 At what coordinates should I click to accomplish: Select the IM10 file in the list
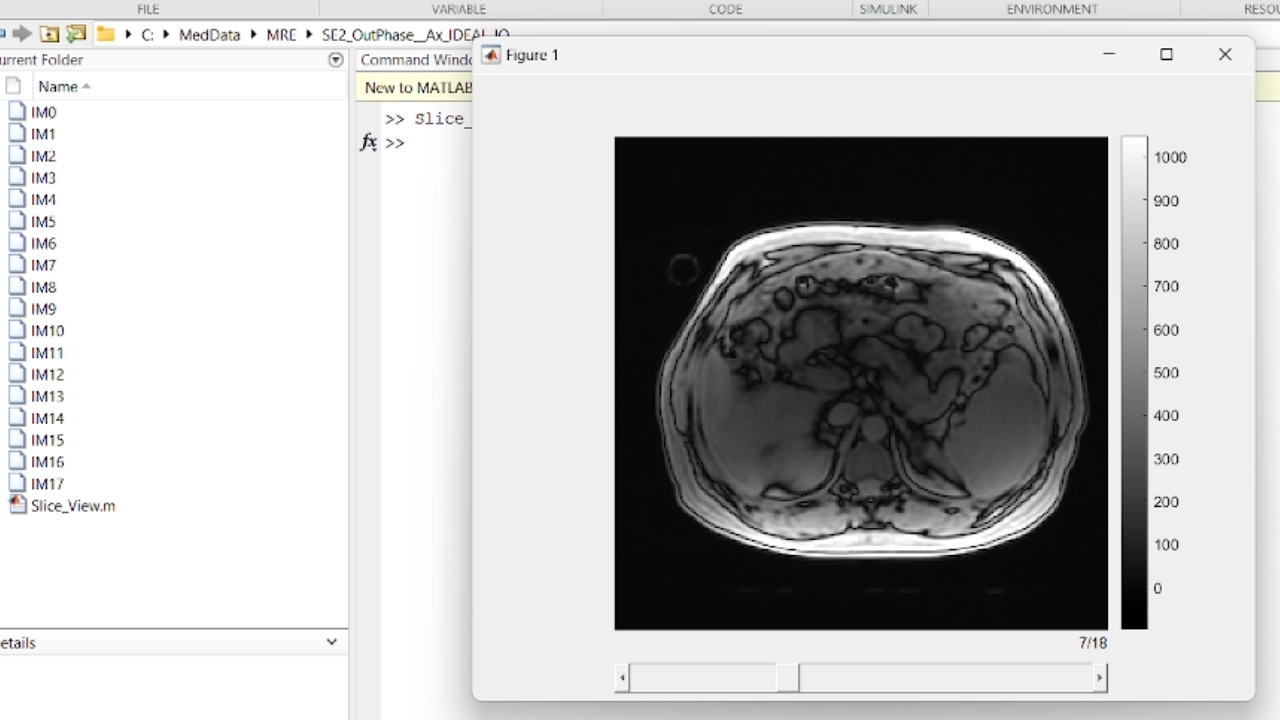tap(47, 331)
